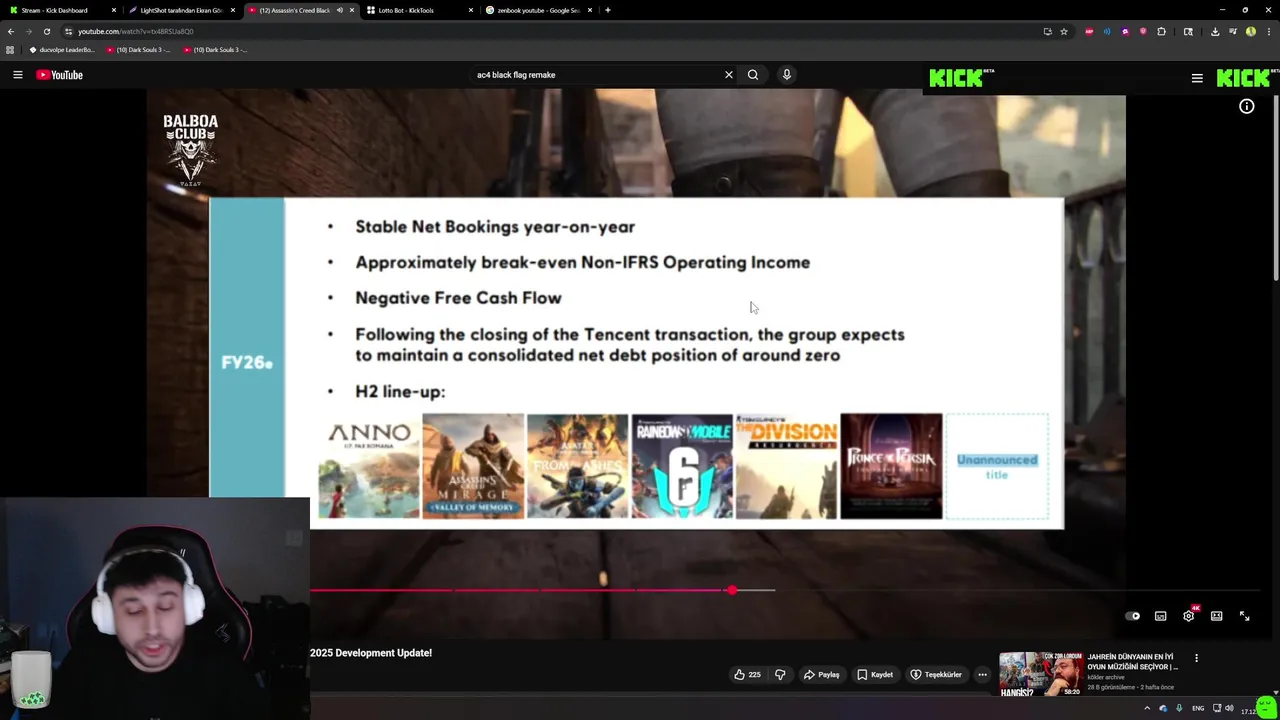Screen dimensions: 1280x720
Task: Go forward in the browser
Action: pyautogui.click(x=29, y=31)
